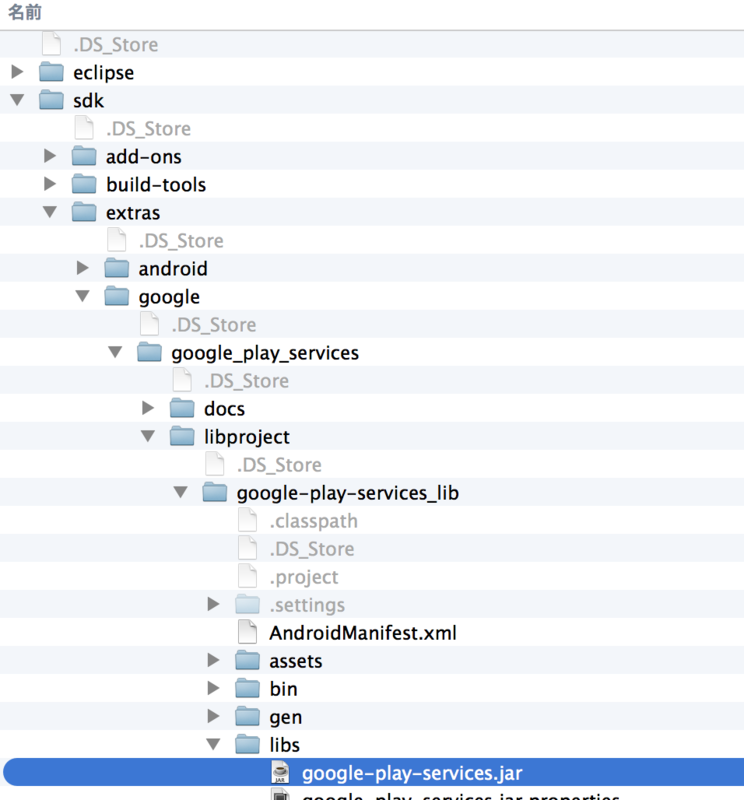Screen dimensions: 744x800
Task: Select the gen row label
Action: 285,718
